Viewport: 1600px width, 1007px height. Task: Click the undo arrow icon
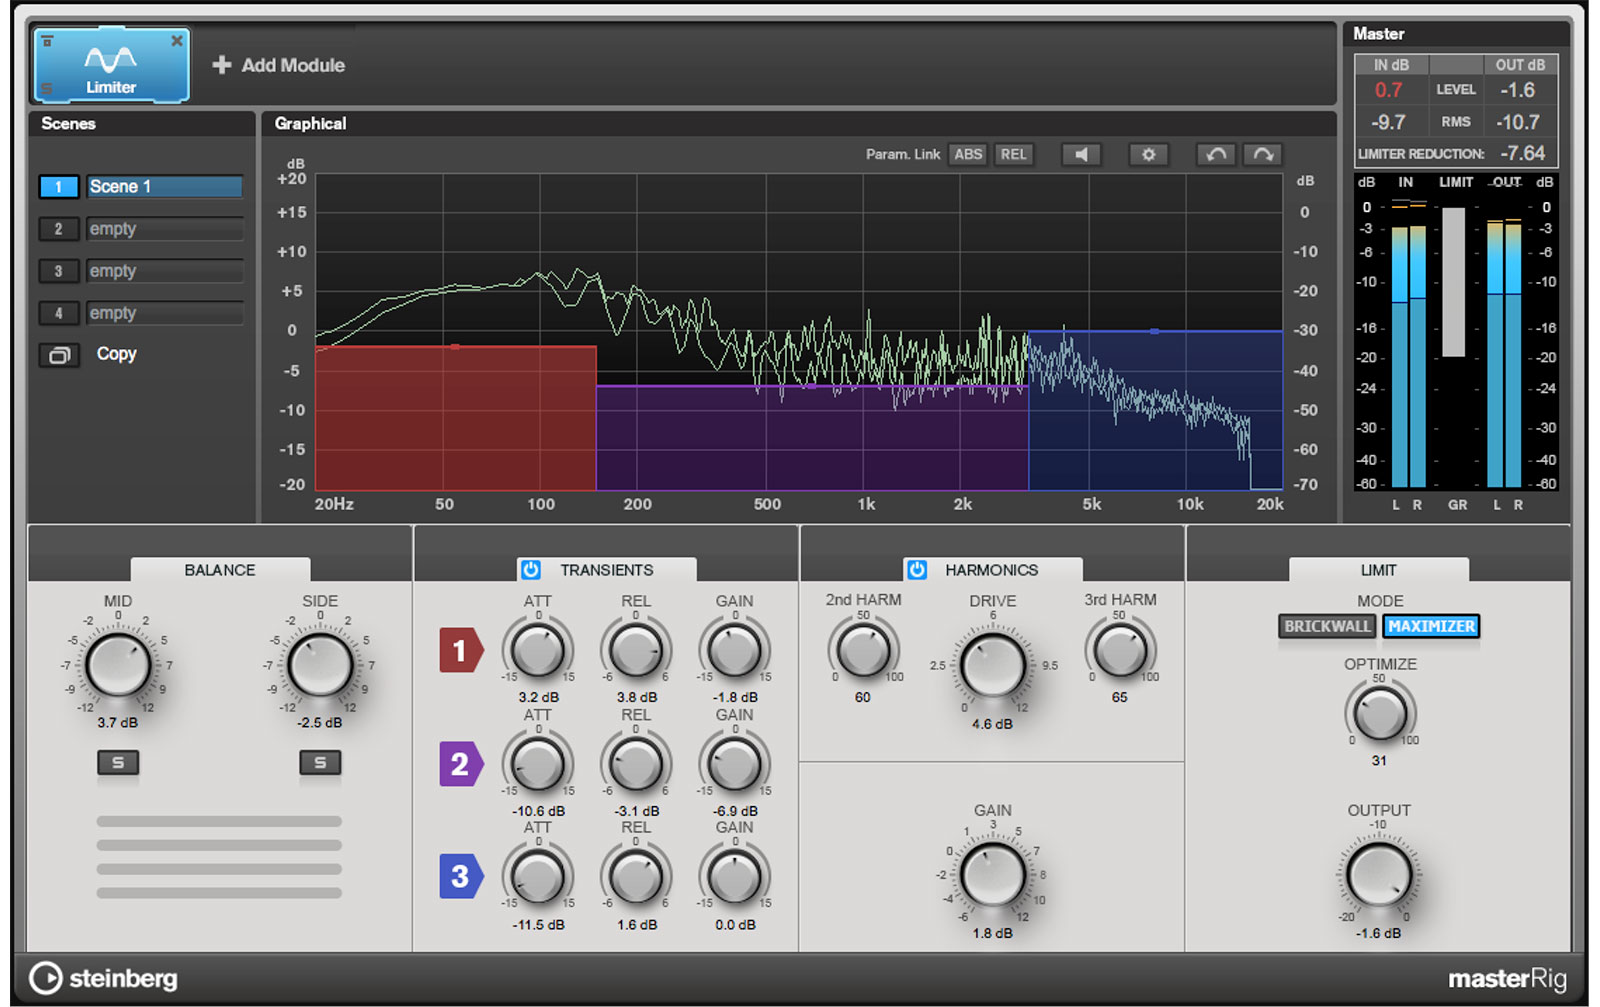[1216, 155]
